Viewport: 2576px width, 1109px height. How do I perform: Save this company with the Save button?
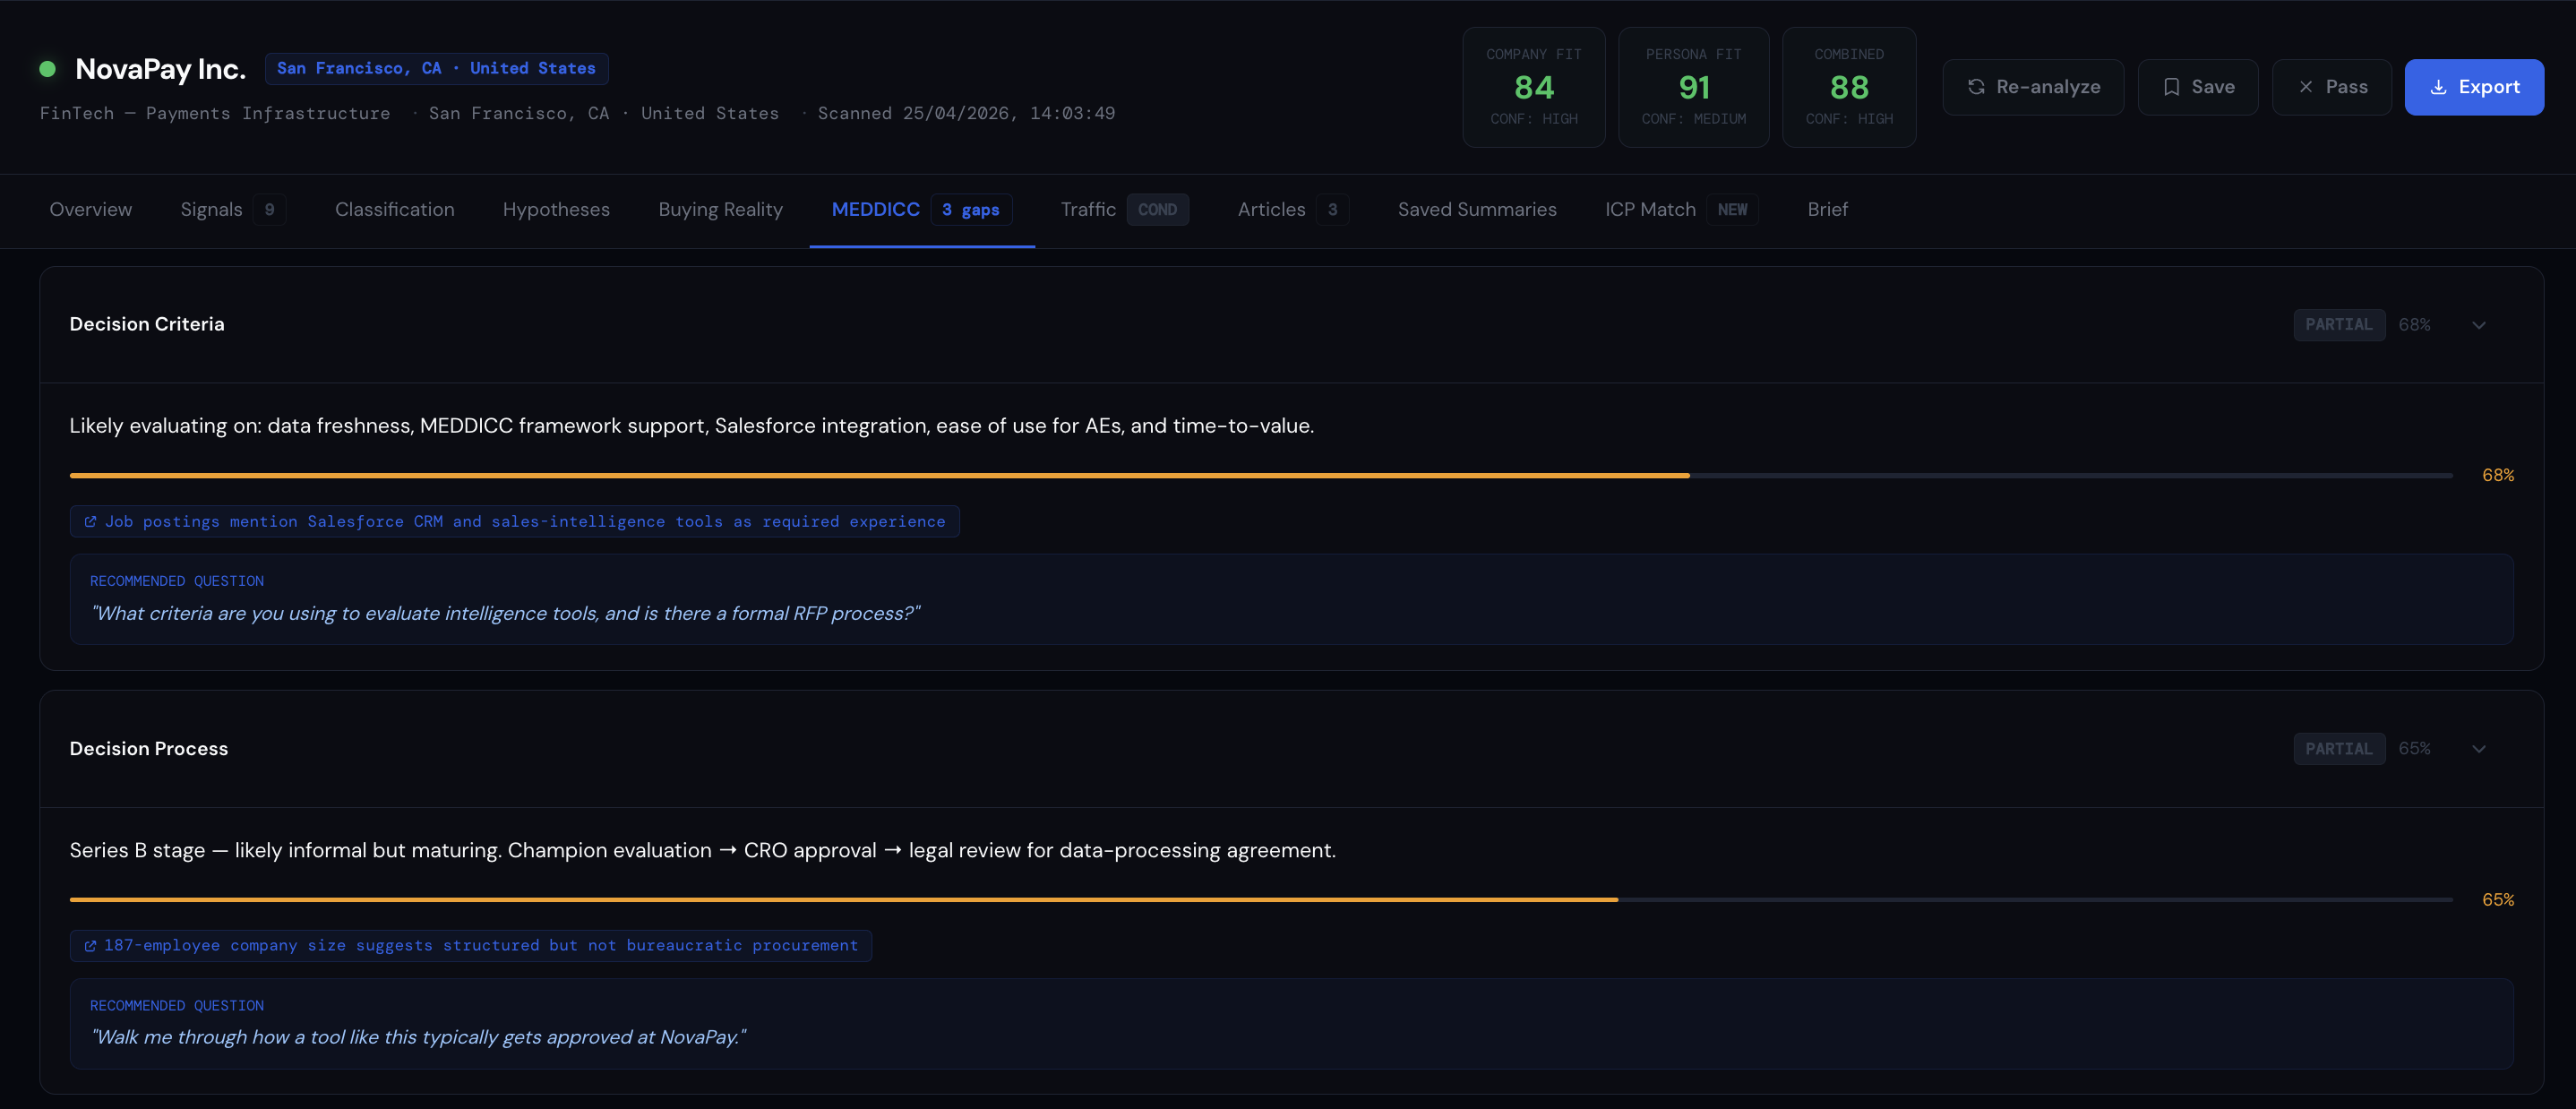pos(2198,87)
